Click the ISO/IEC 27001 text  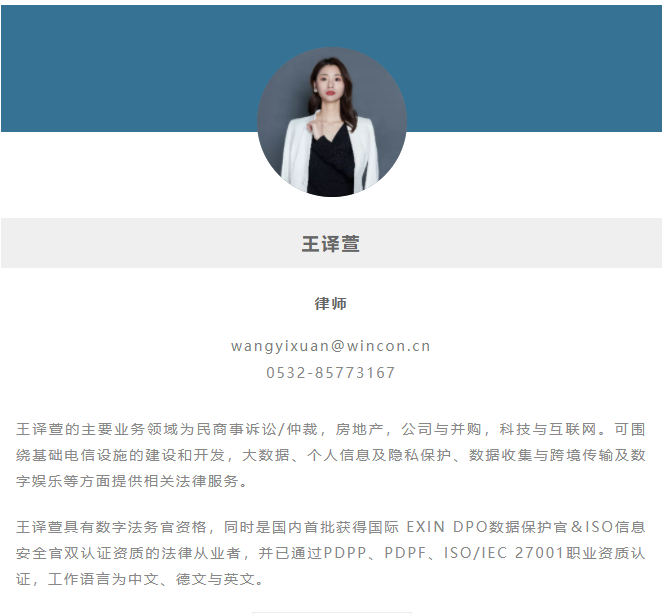point(504,553)
